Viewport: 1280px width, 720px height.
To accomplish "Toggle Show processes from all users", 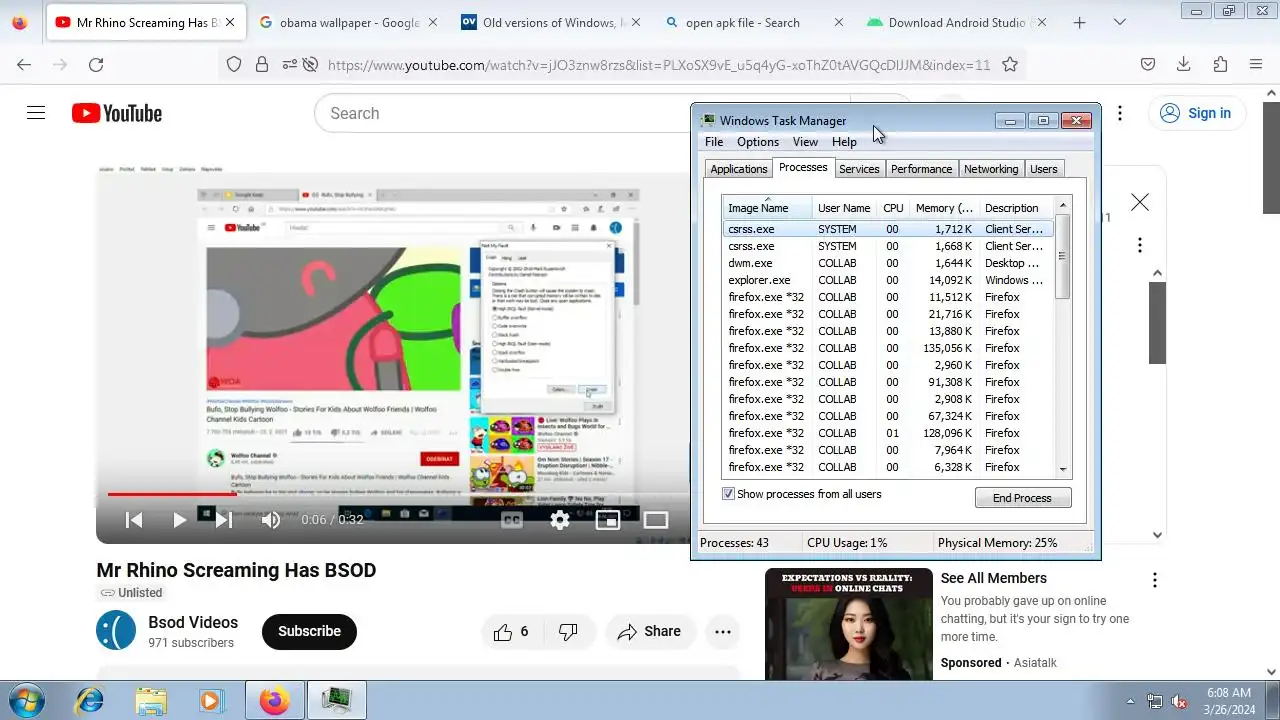I will (801, 494).
